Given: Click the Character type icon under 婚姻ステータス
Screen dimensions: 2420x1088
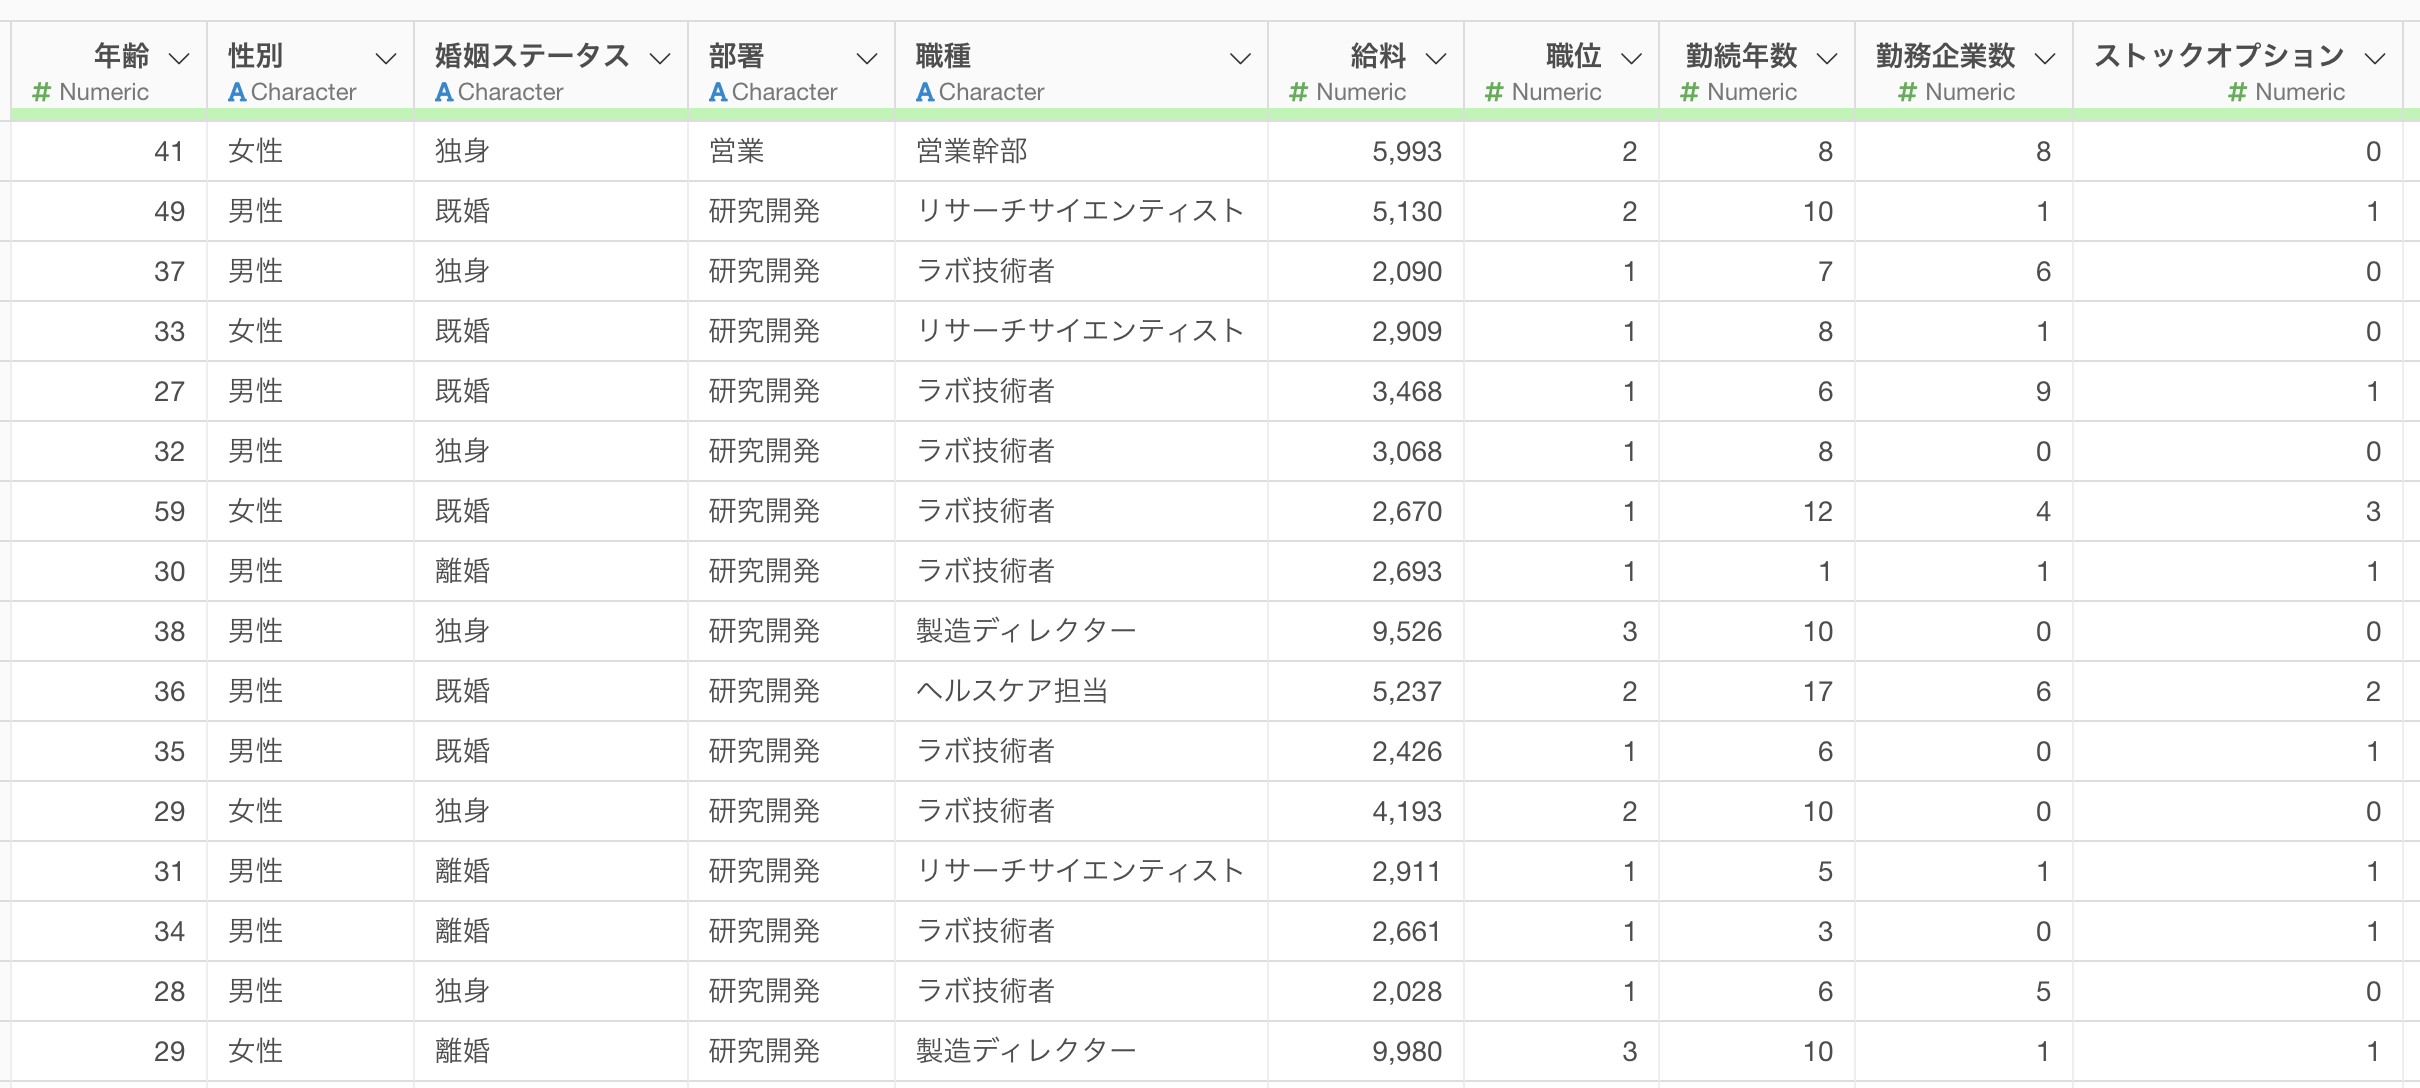Looking at the screenshot, I should 444,92.
